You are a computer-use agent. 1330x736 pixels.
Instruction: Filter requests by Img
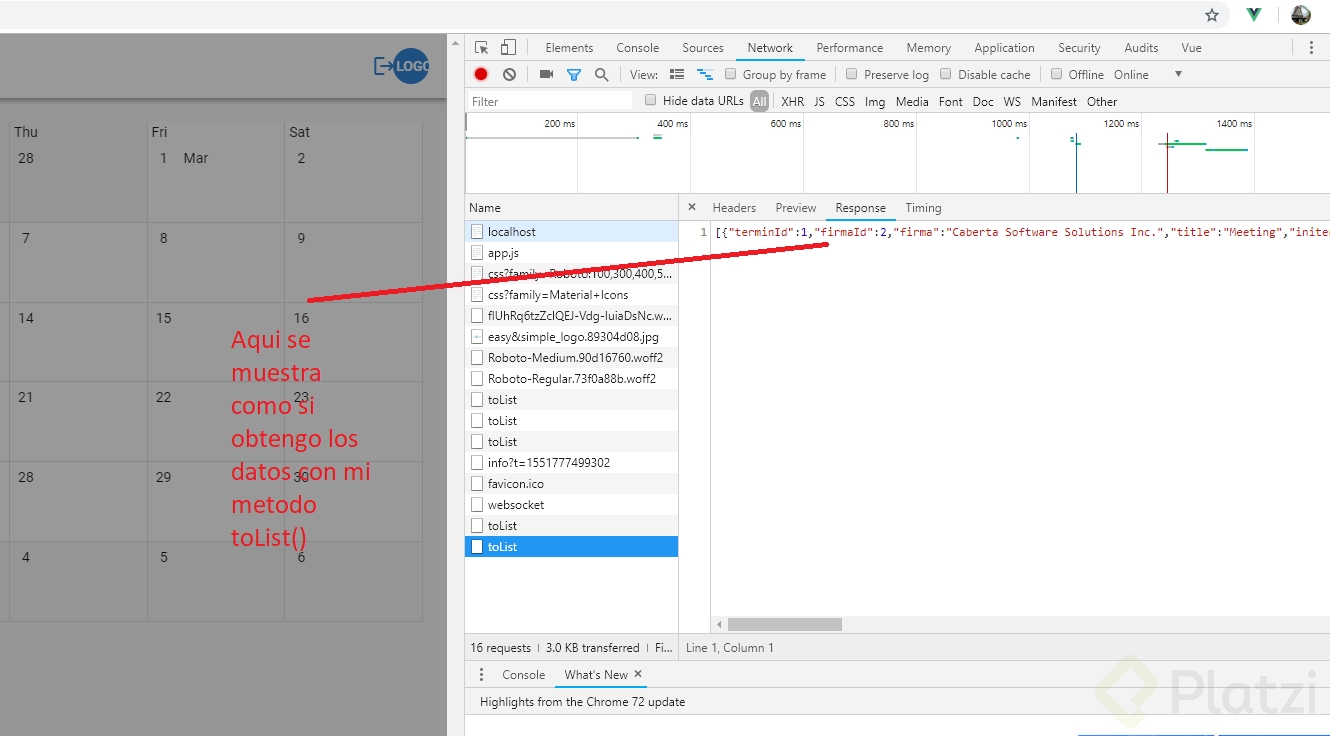tap(875, 101)
